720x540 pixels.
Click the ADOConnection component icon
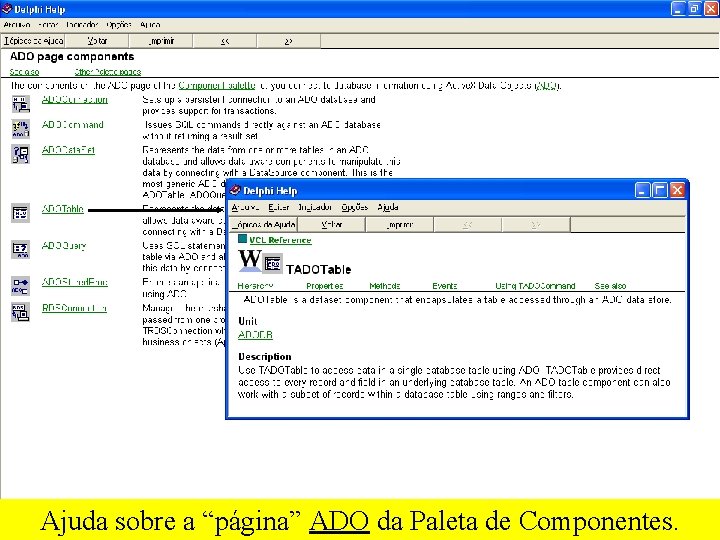point(21,104)
